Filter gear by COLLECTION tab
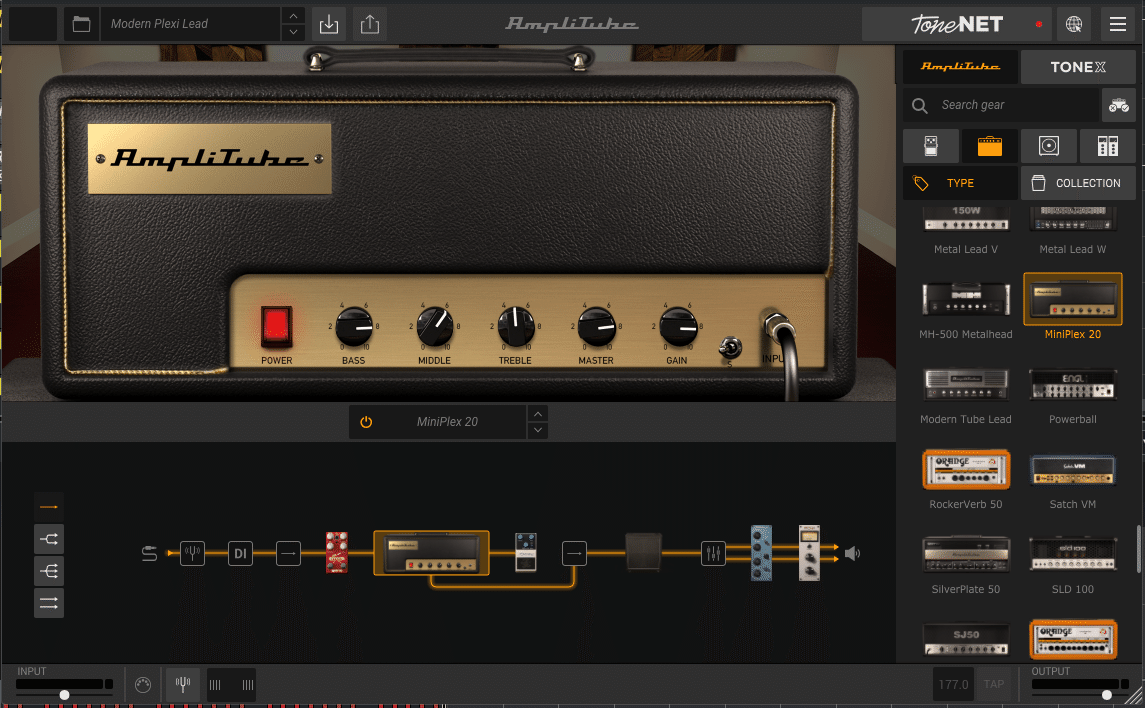The height and width of the screenshot is (708, 1145). coord(1078,183)
